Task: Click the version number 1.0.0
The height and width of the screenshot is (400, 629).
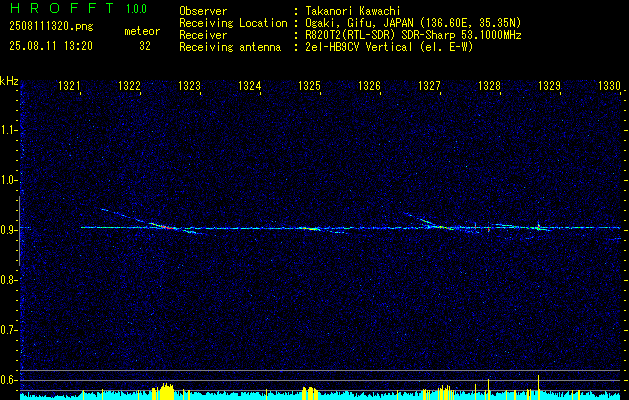Action: pyautogui.click(x=136, y=8)
